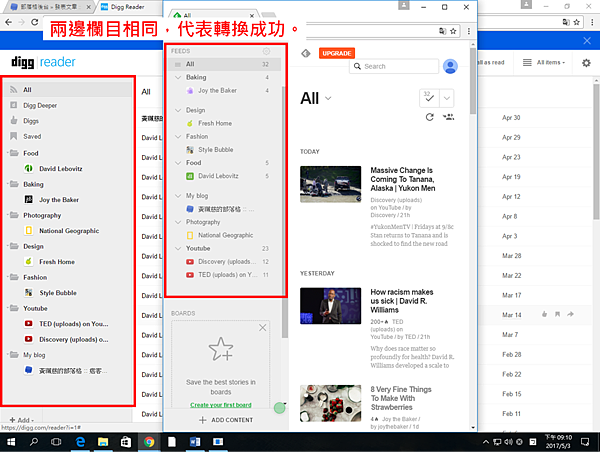The height and width of the screenshot is (458, 600).
Task: Click the UPGRADE button in Feedly
Action: click(x=336, y=54)
